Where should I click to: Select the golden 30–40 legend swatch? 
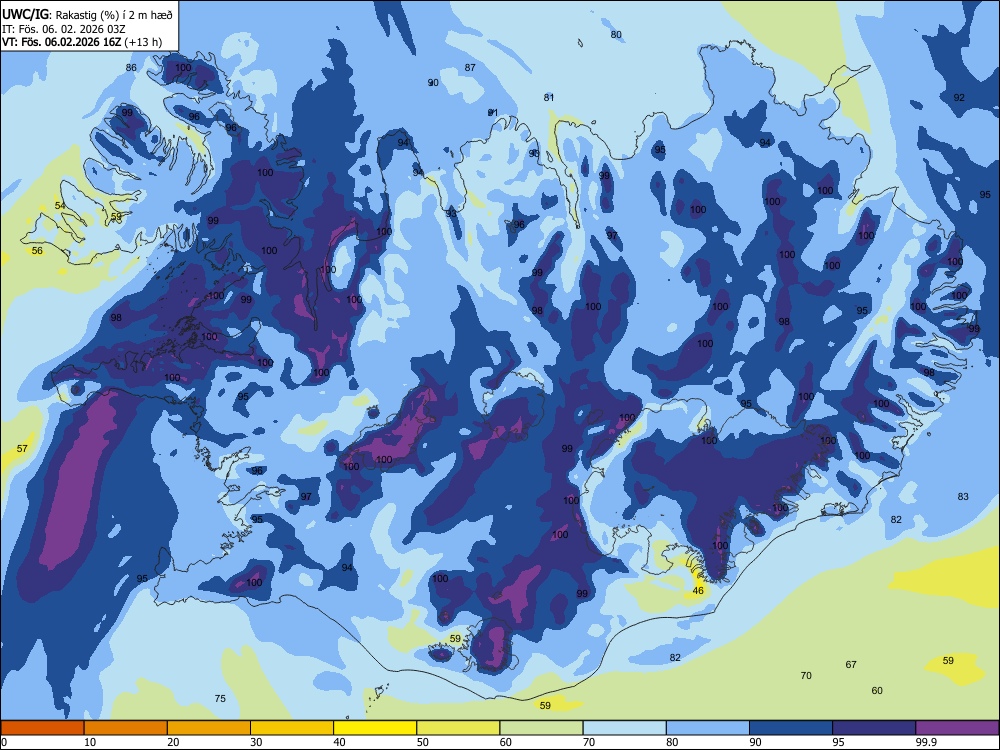tap(292, 728)
